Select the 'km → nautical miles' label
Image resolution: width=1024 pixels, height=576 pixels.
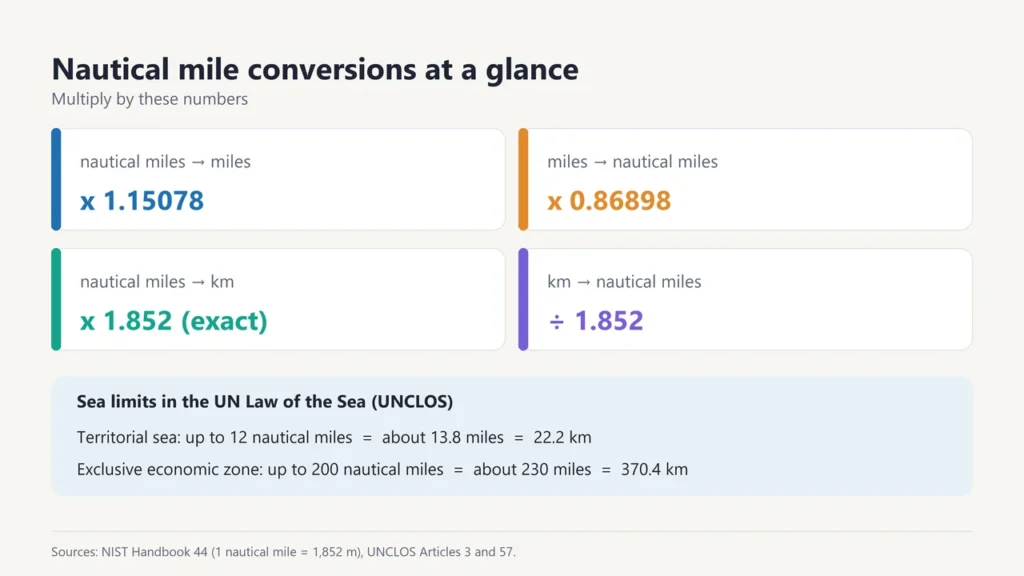(624, 281)
